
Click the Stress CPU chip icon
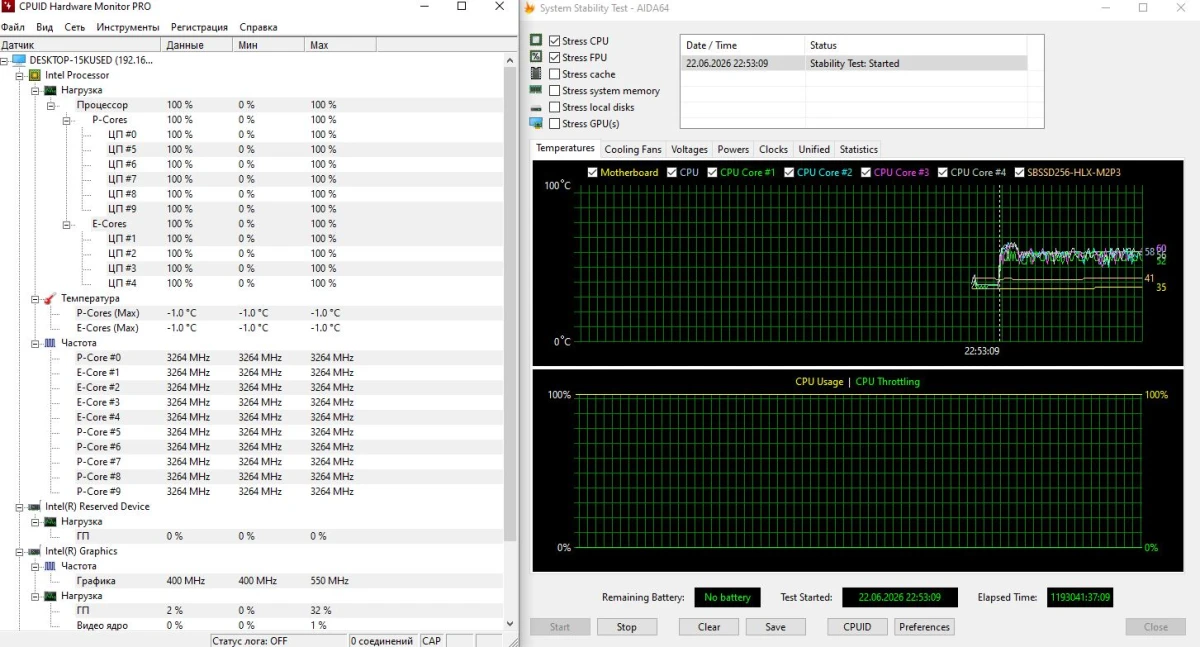(x=537, y=41)
